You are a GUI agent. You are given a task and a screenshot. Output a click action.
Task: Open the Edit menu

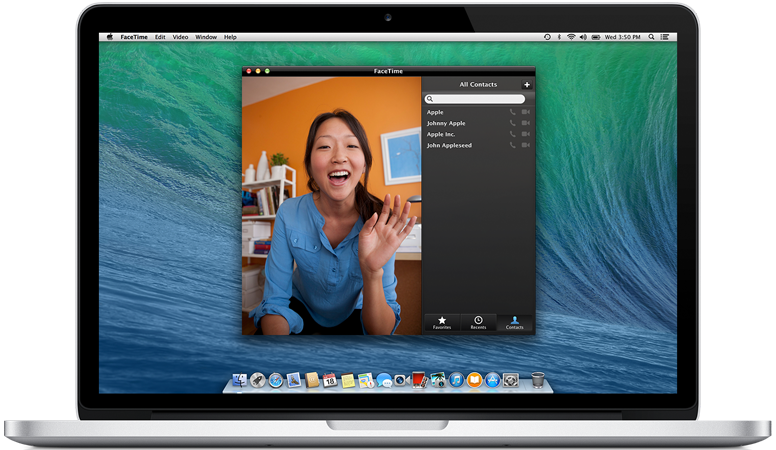(x=160, y=37)
